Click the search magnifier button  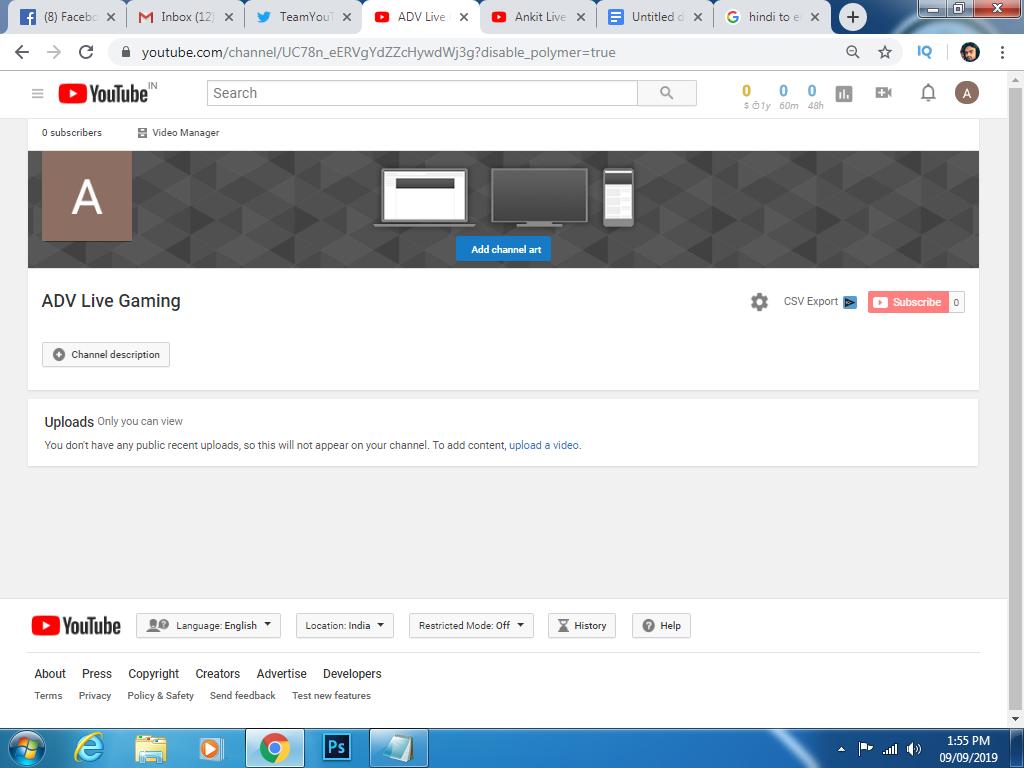(x=667, y=93)
